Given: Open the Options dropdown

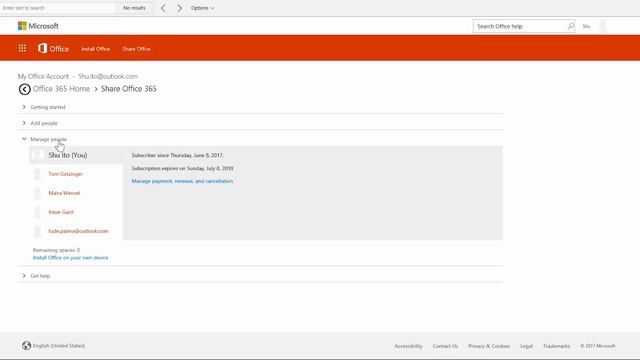Looking at the screenshot, I should pyautogui.click(x=202, y=8).
